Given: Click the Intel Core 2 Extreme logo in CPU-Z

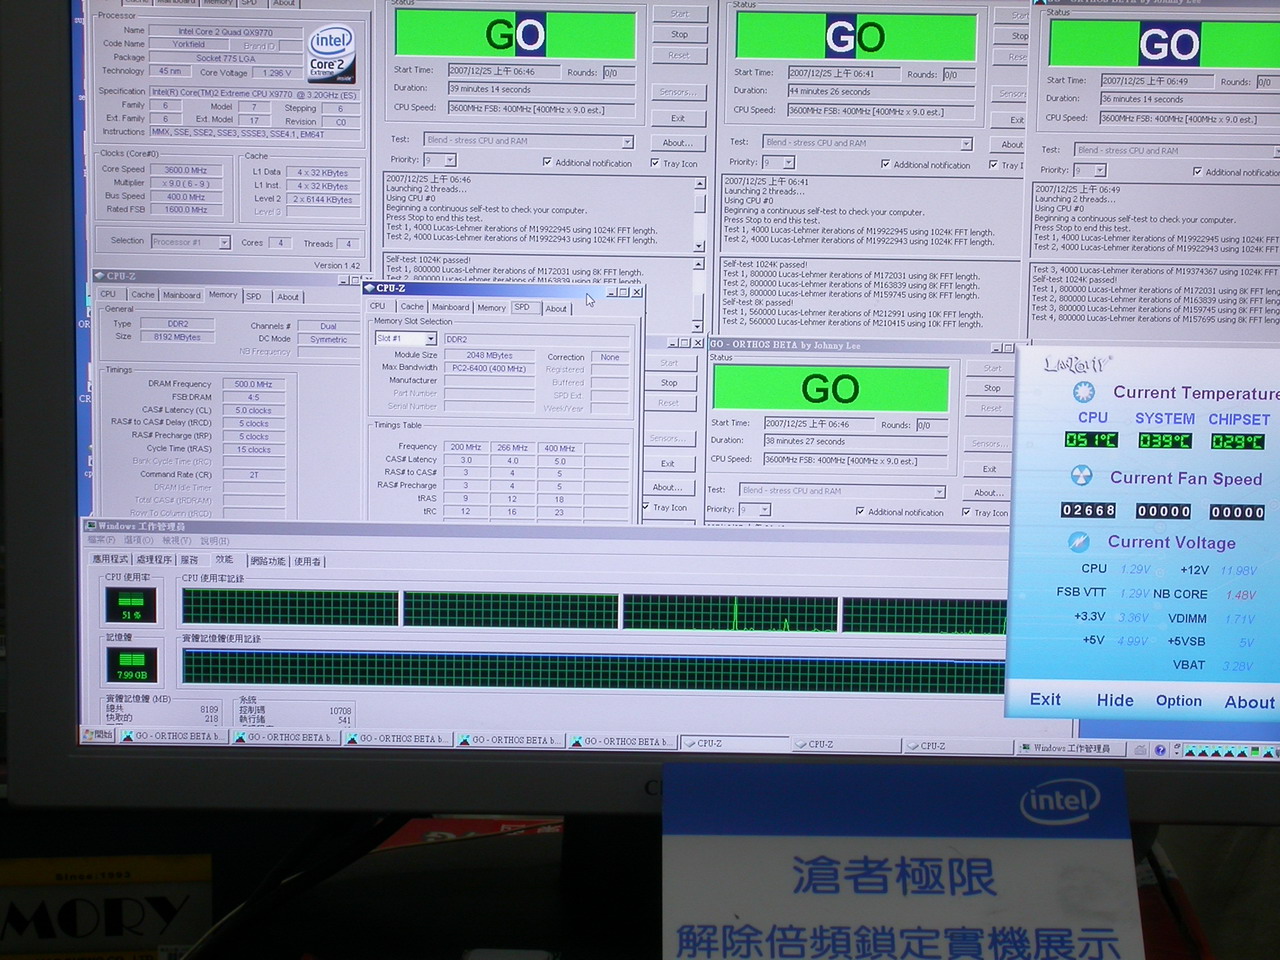Looking at the screenshot, I should [331, 53].
